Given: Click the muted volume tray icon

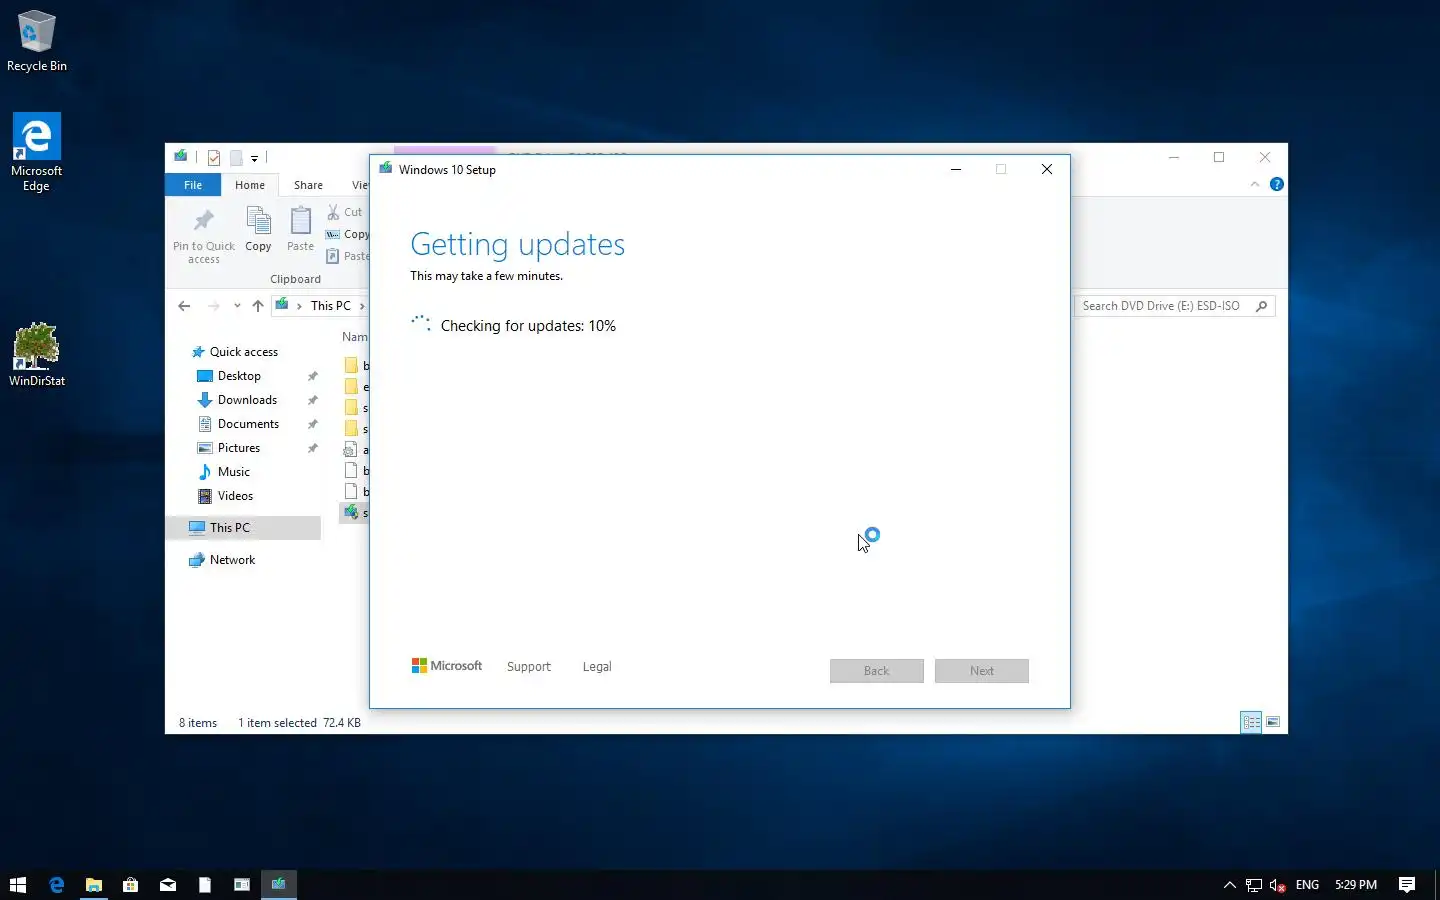Looking at the screenshot, I should click(x=1277, y=885).
